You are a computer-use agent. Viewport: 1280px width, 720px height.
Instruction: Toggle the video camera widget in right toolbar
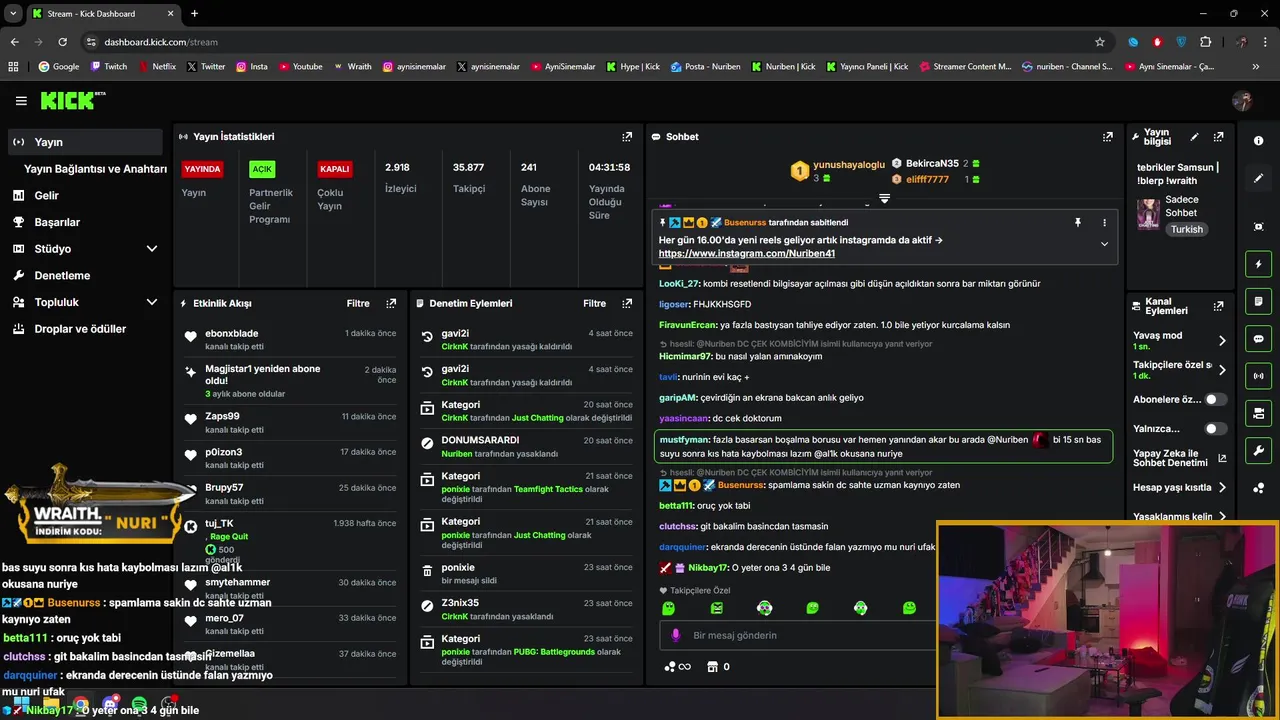[1258, 413]
